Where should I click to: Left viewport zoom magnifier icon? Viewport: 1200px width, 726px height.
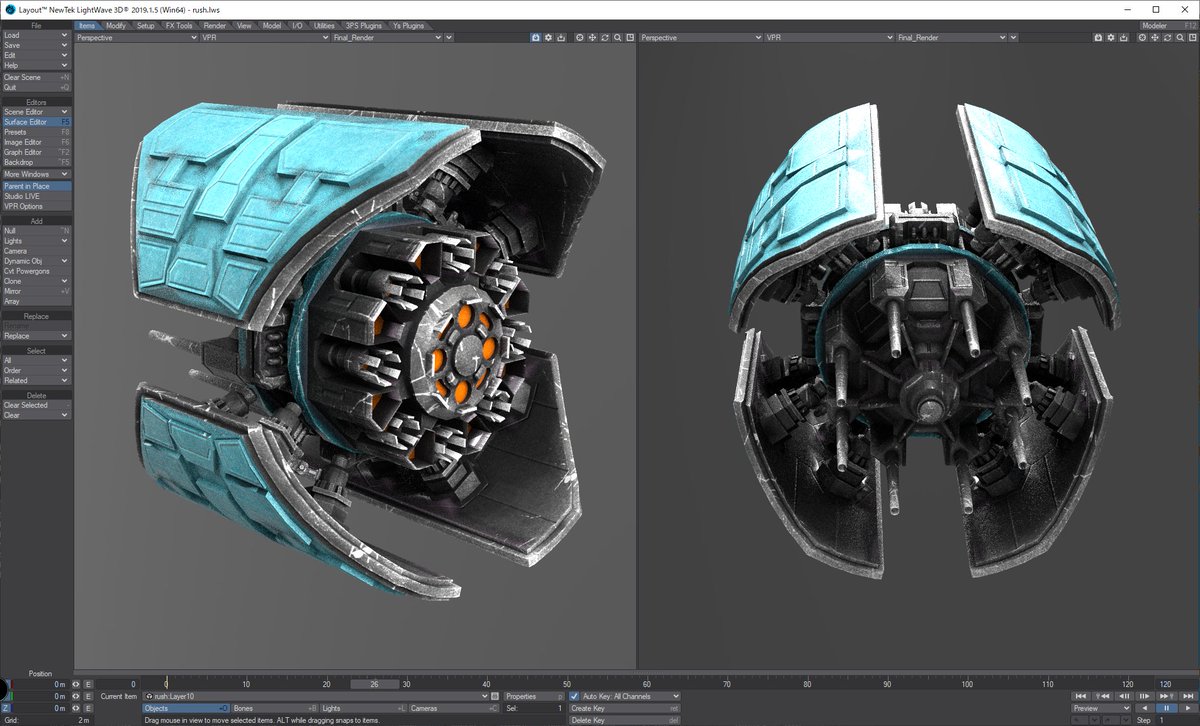tap(617, 37)
